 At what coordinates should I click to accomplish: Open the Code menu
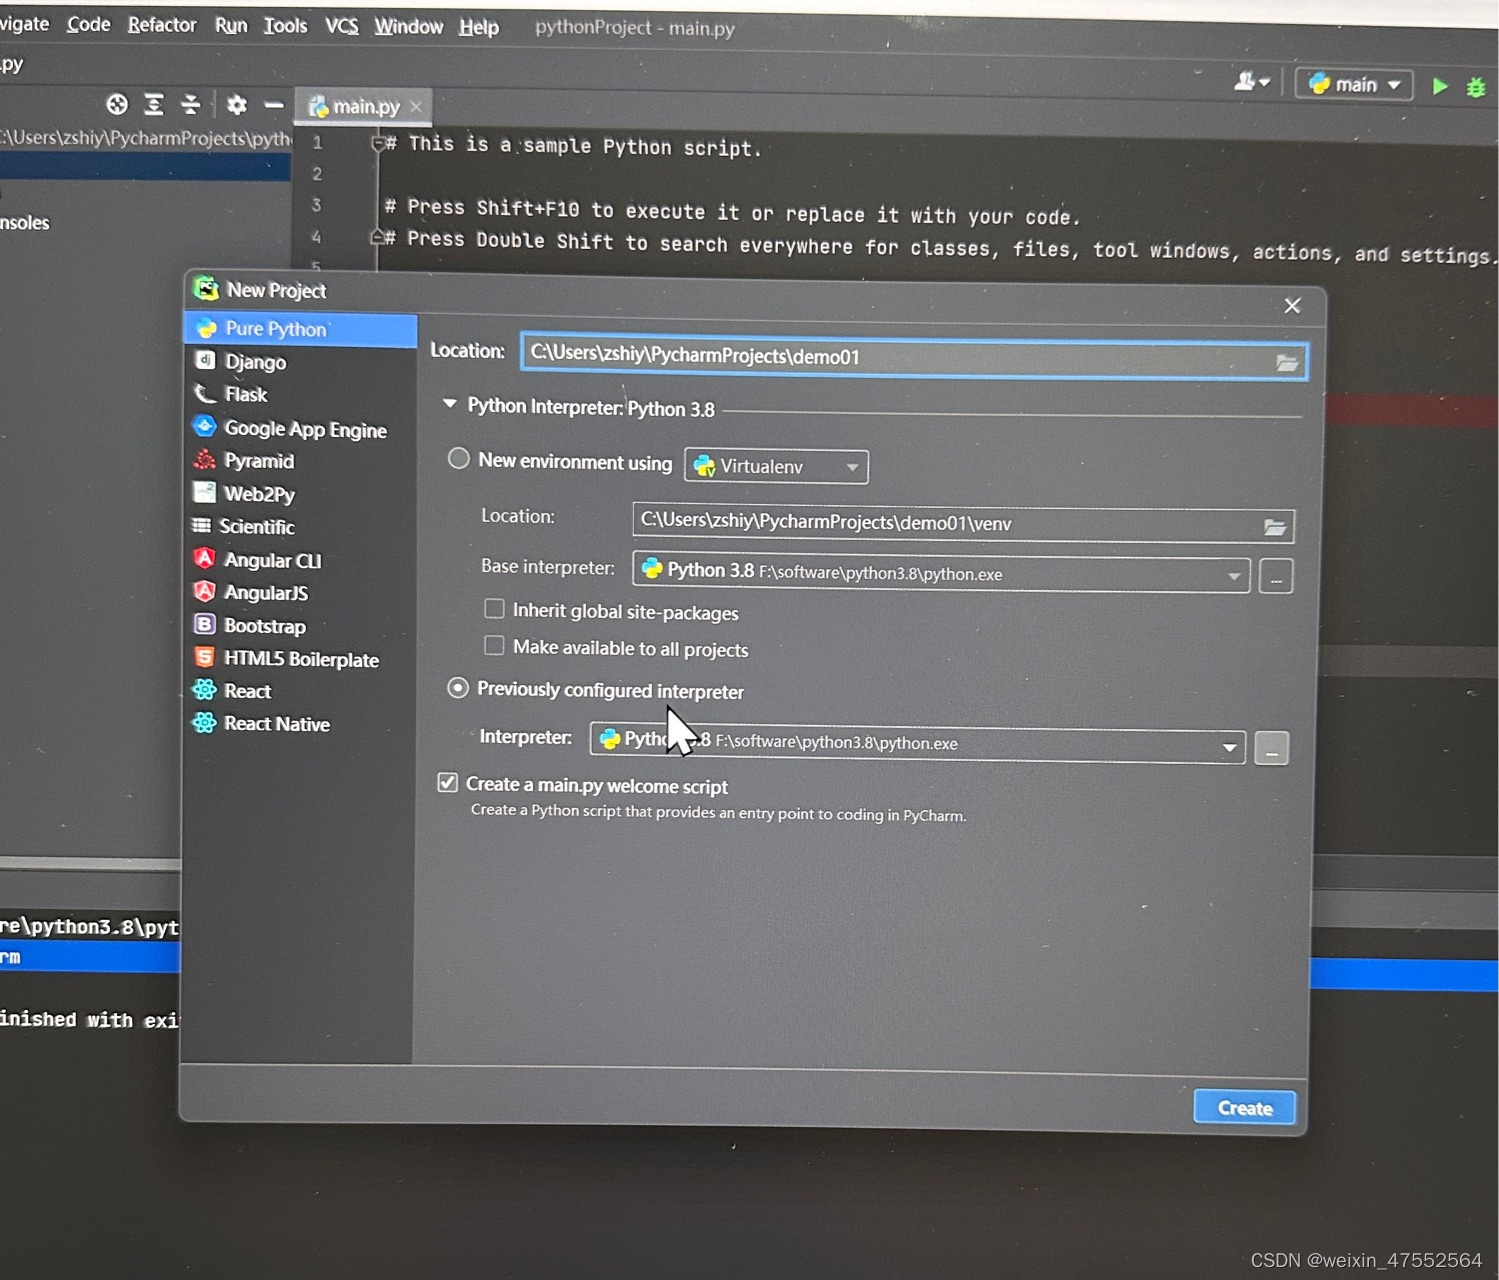click(x=89, y=24)
